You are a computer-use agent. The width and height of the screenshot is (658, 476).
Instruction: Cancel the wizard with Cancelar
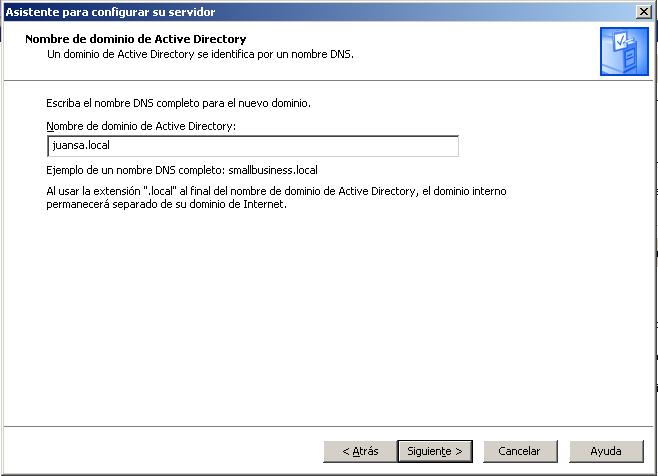[x=520, y=451]
